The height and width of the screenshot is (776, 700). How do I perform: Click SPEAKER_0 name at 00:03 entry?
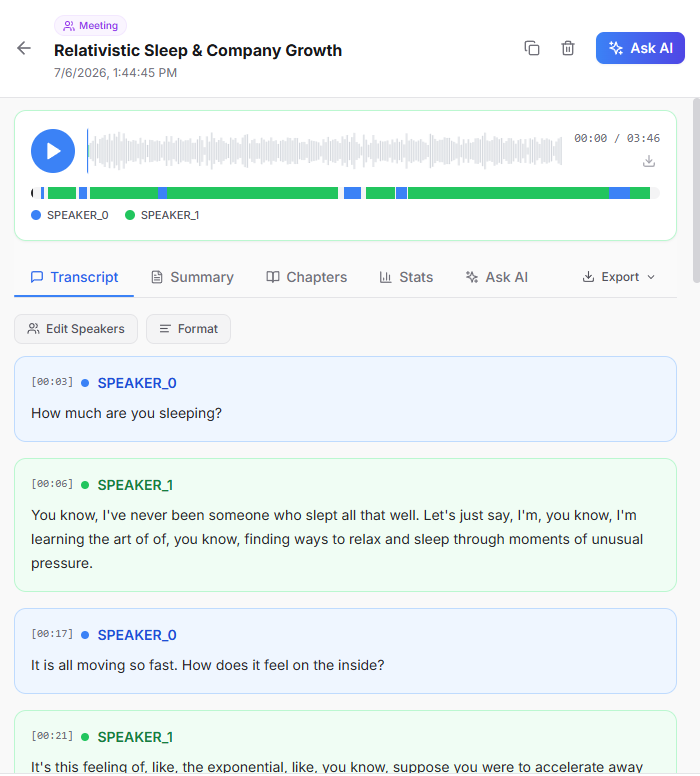(137, 383)
